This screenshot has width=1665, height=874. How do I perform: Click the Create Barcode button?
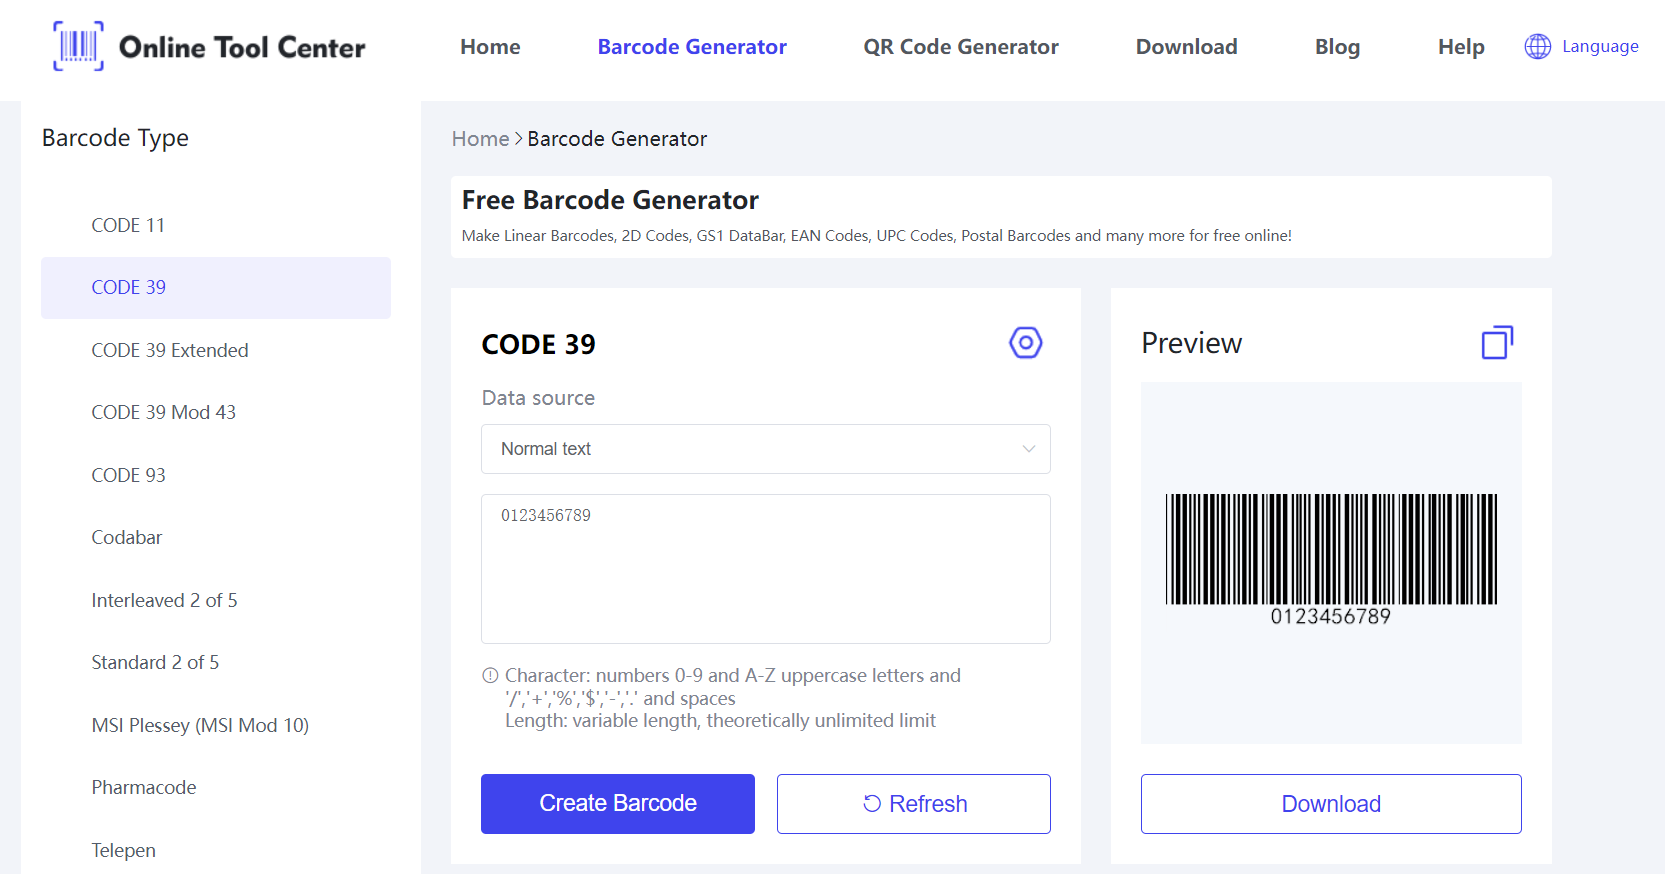(x=617, y=803)
